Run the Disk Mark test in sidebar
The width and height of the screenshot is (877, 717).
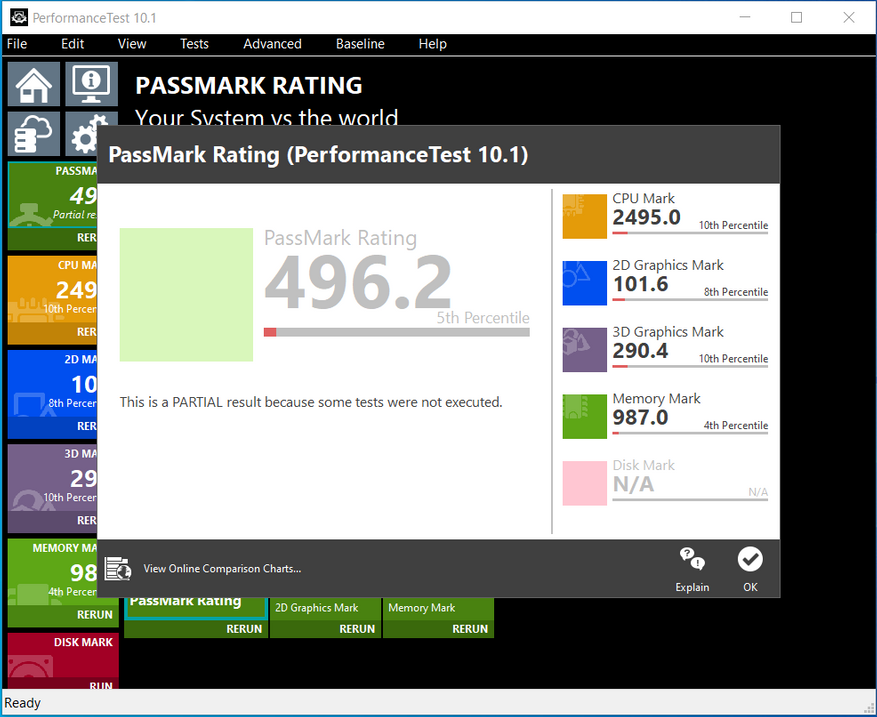[101, 684]
